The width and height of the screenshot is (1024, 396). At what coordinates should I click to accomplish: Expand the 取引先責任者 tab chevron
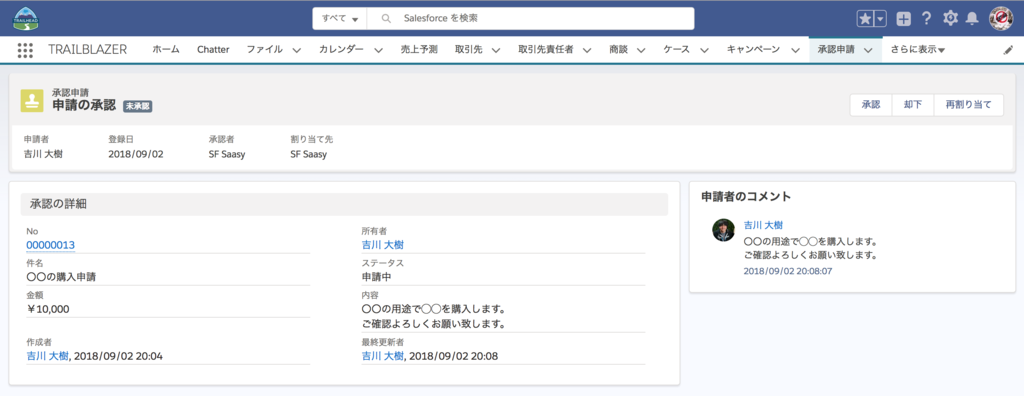586,50
